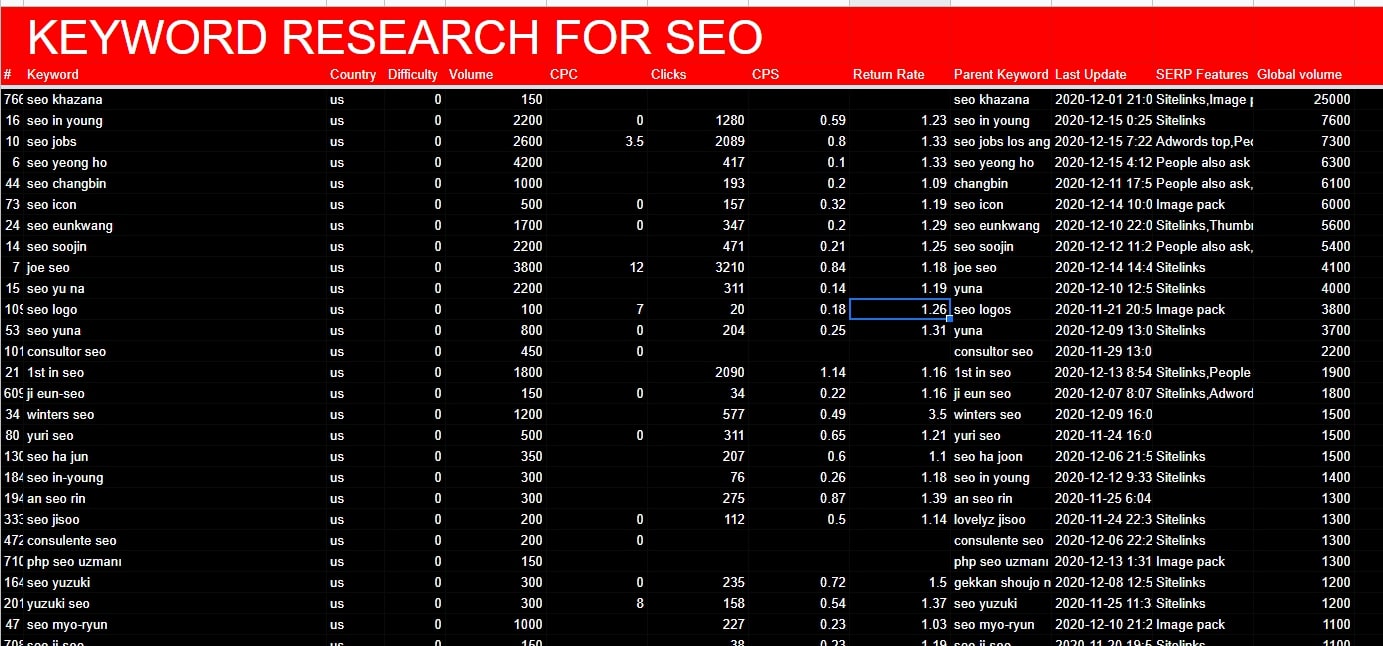
Task: Select Global volume value 25000
Action: [1332, 99]
